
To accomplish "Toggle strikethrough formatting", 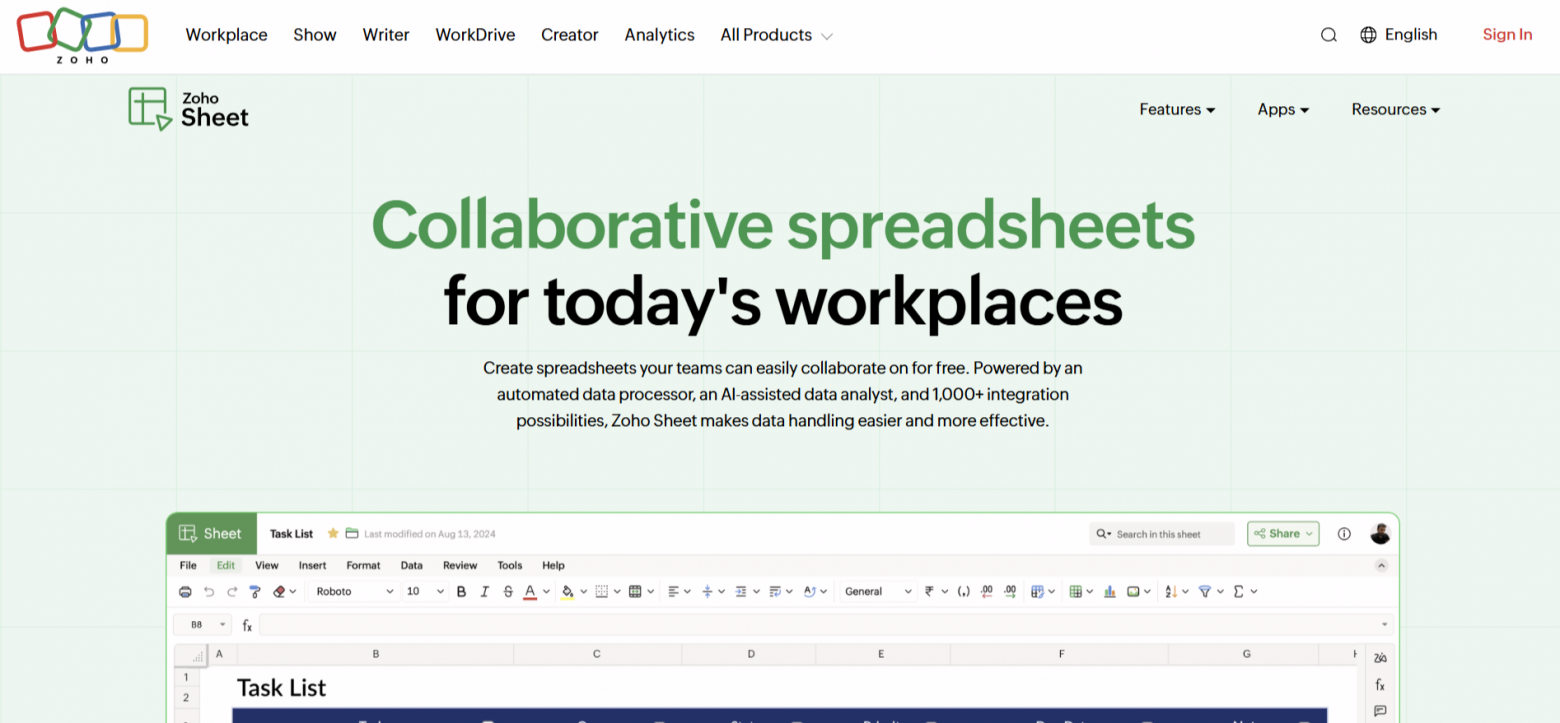I will coord(508,592).
